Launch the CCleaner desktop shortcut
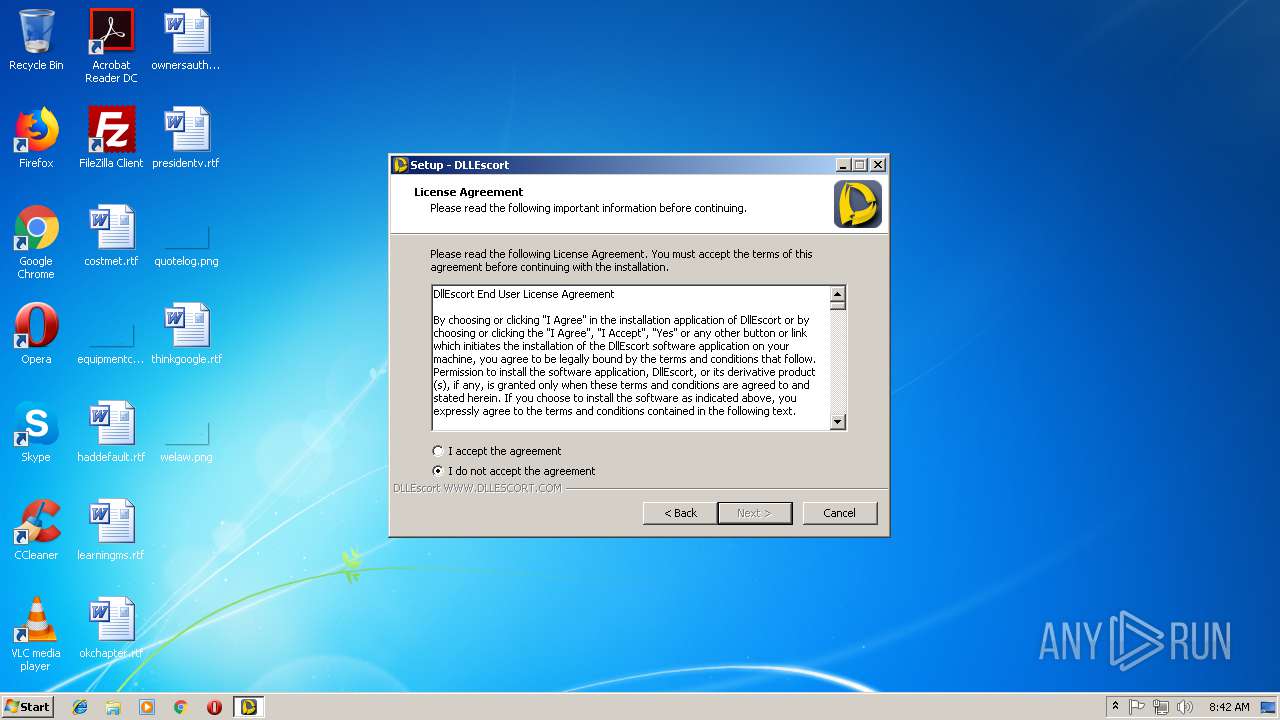1280x720 pixels. (x=36, y=530)
